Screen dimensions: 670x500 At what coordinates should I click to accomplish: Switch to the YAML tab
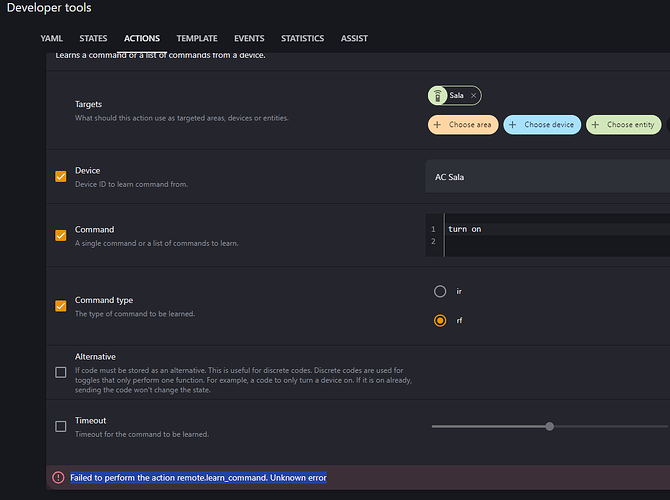(51, 38)
